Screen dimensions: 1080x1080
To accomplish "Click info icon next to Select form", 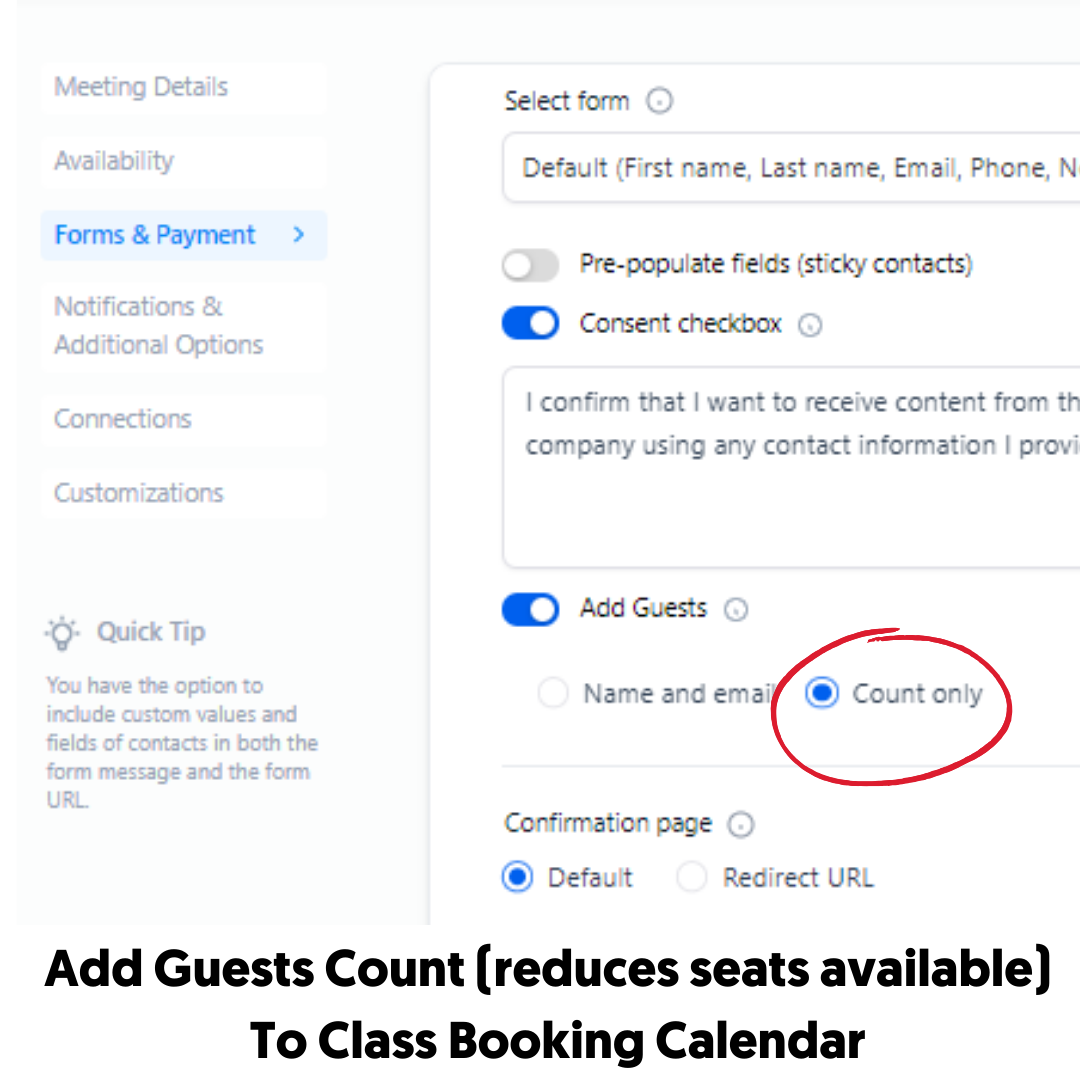I will pyautogui.click(x=659, y=101).
